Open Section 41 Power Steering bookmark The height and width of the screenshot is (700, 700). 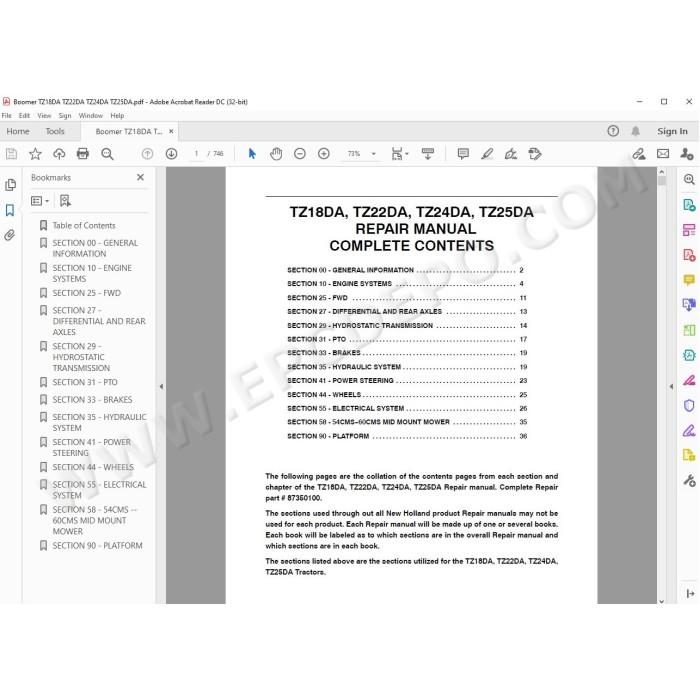click(x=91, y=447)
